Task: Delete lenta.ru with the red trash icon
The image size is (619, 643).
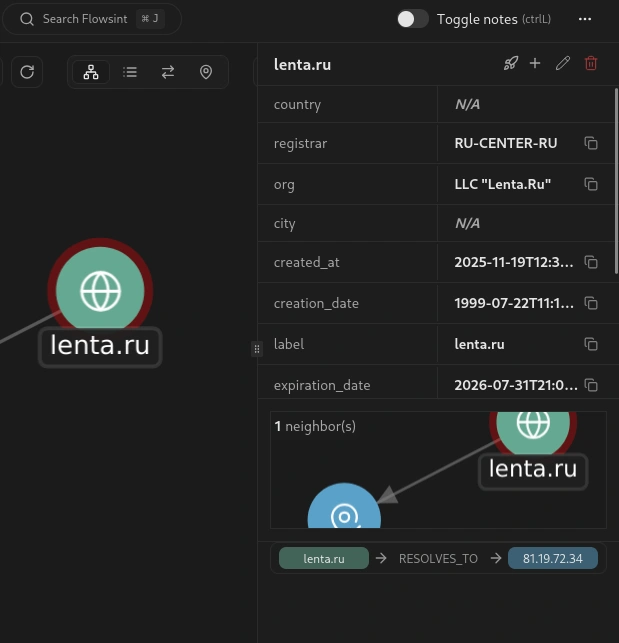Action: [x=591, y=64]
